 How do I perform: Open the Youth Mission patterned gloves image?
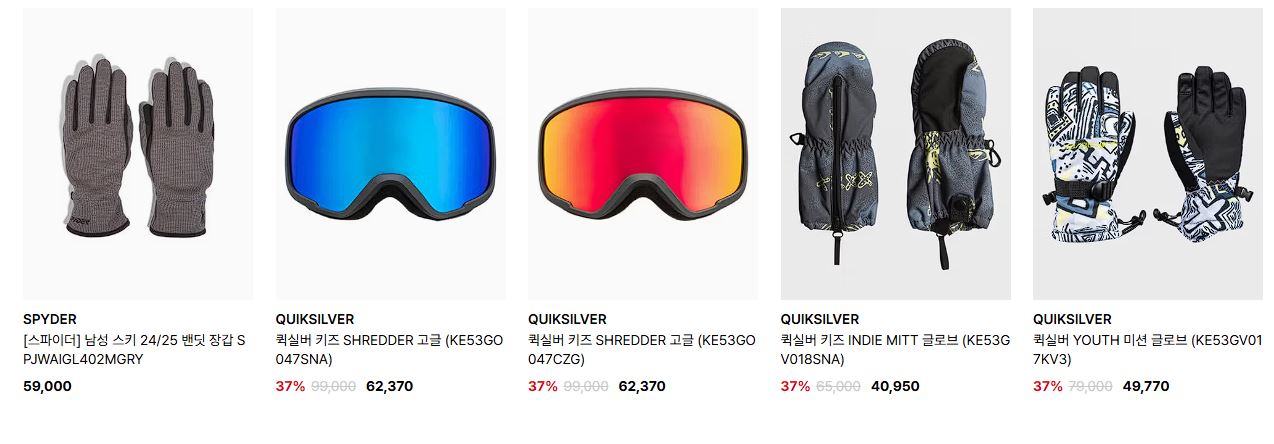click(x=1148, y=154)
